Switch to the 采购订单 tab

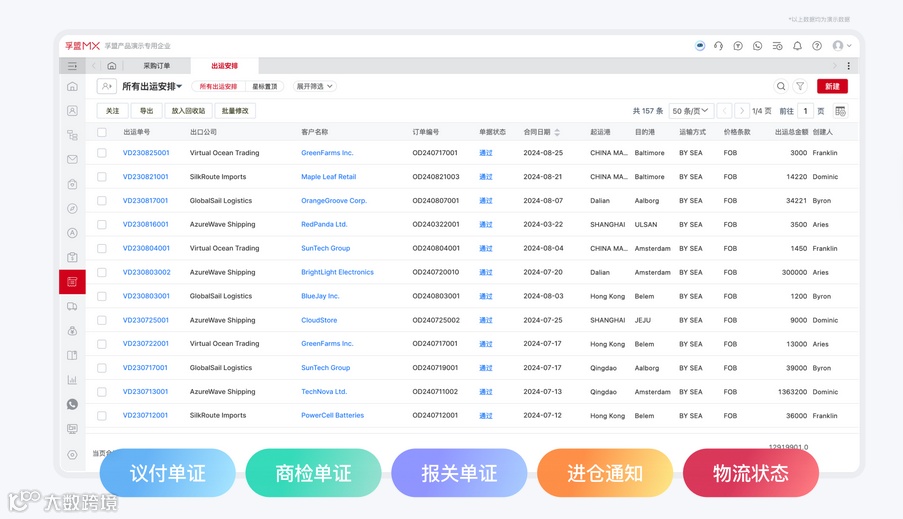[x=157, y=66]
